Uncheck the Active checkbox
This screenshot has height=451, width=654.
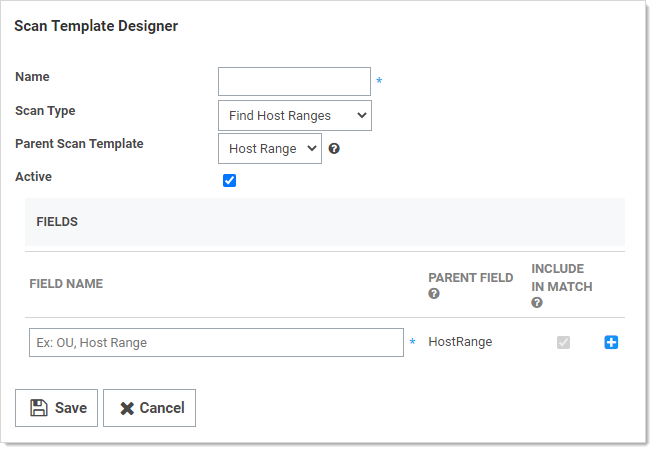coord(229,181)
